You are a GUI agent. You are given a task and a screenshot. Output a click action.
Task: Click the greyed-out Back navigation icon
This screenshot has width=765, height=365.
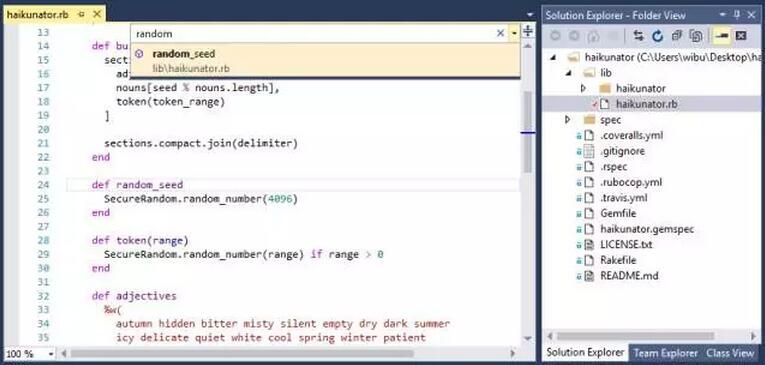(555, 35)
